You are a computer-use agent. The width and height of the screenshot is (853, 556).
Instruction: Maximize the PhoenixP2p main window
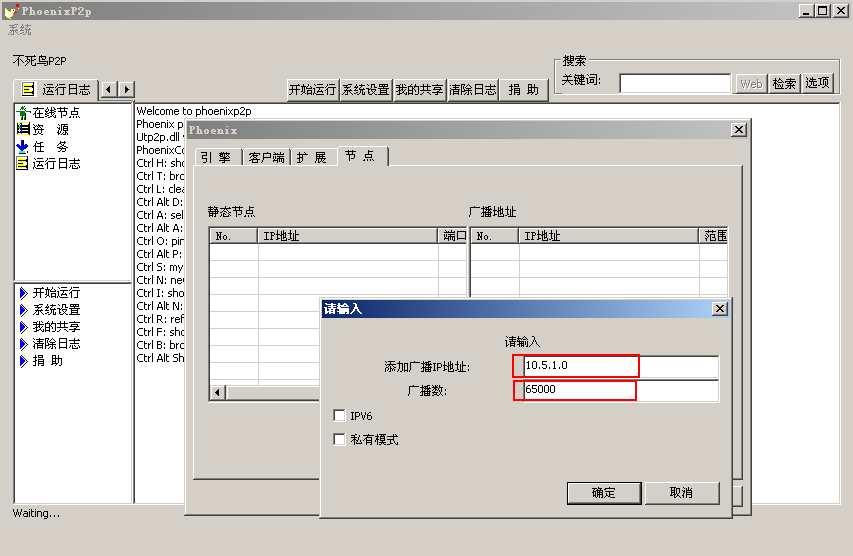[x=823, y=10]
